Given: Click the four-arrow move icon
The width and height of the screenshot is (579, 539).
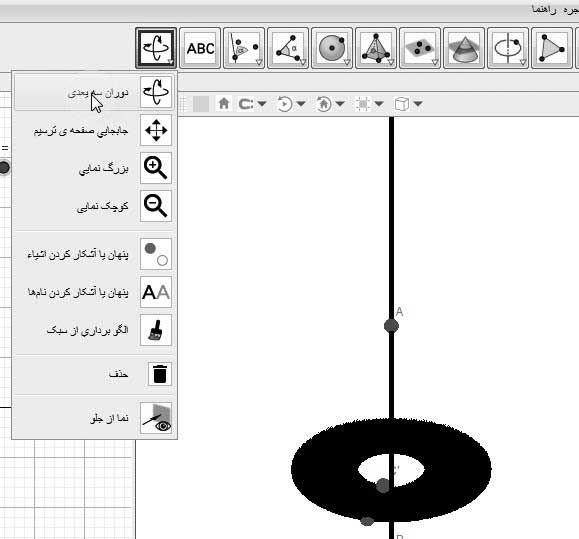Looking at the screenshot, I should point(156,130).
